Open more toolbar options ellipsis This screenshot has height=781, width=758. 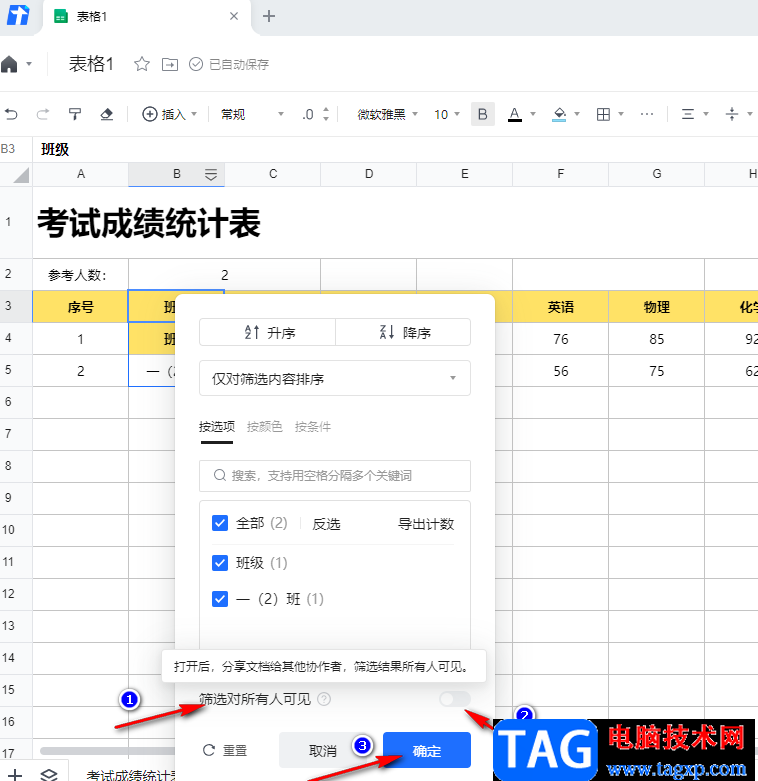tap(647, 115)
